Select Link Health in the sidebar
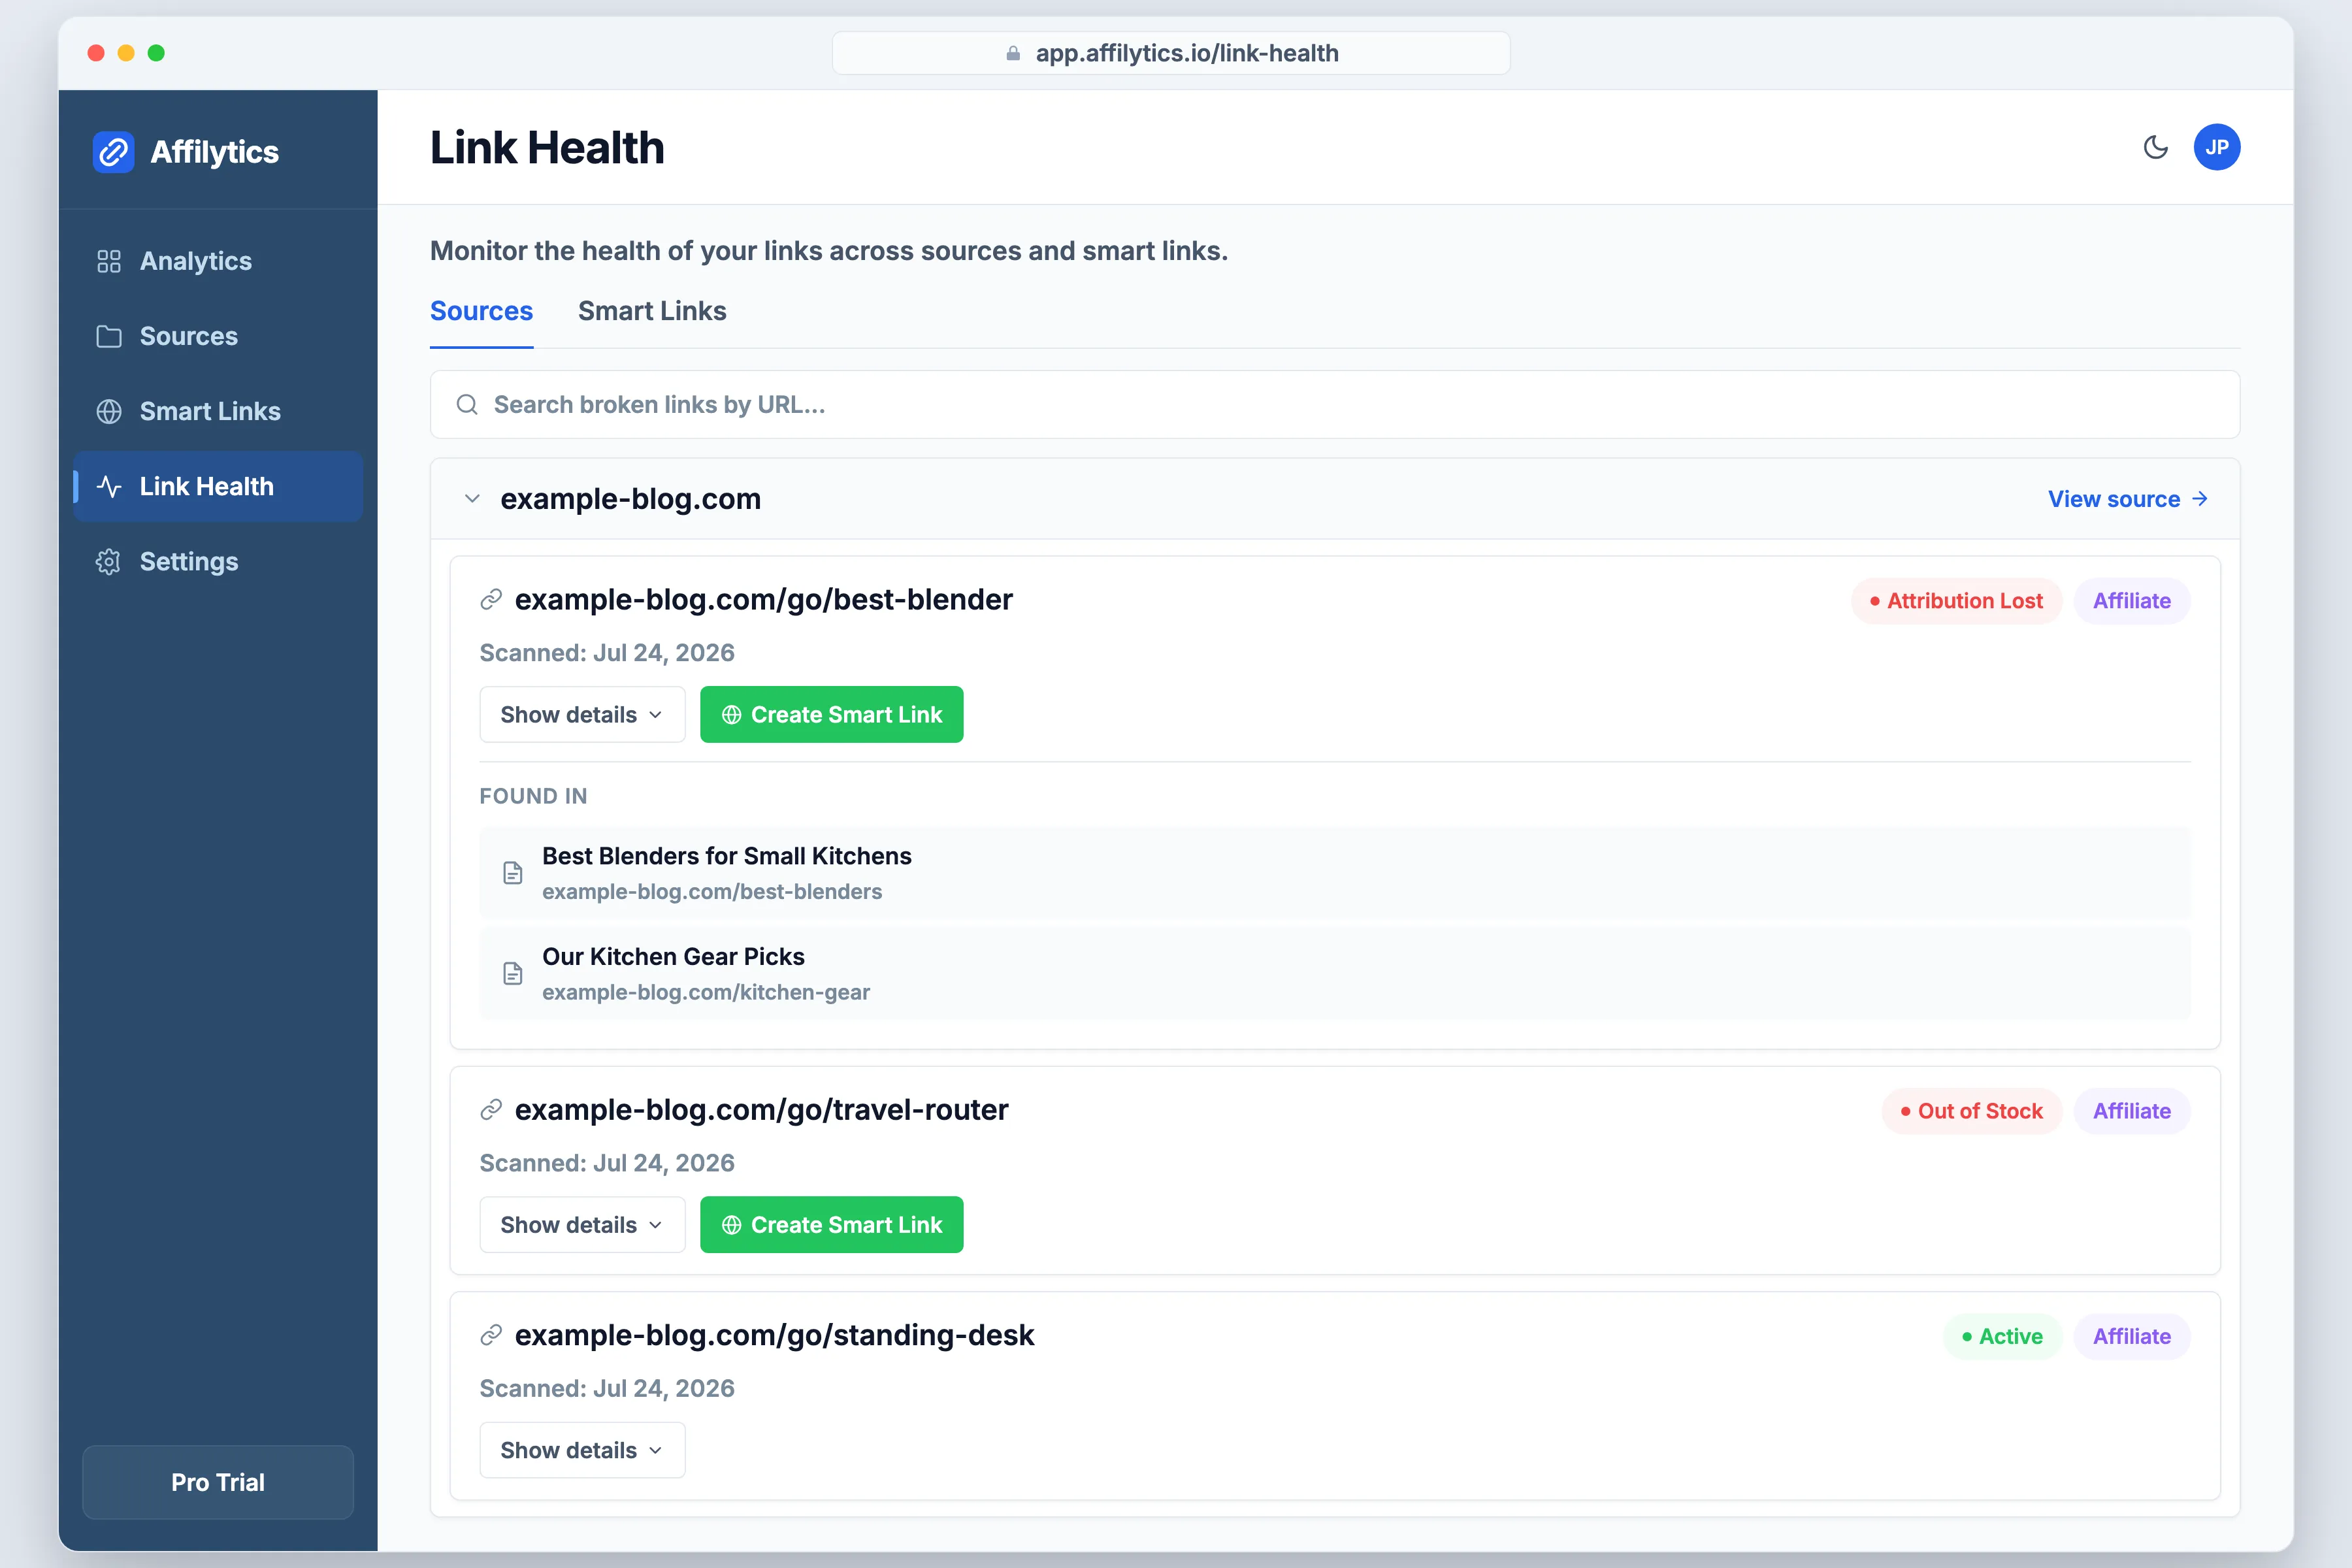Viewport: 2352px width, 1568px height. (218, 487)
